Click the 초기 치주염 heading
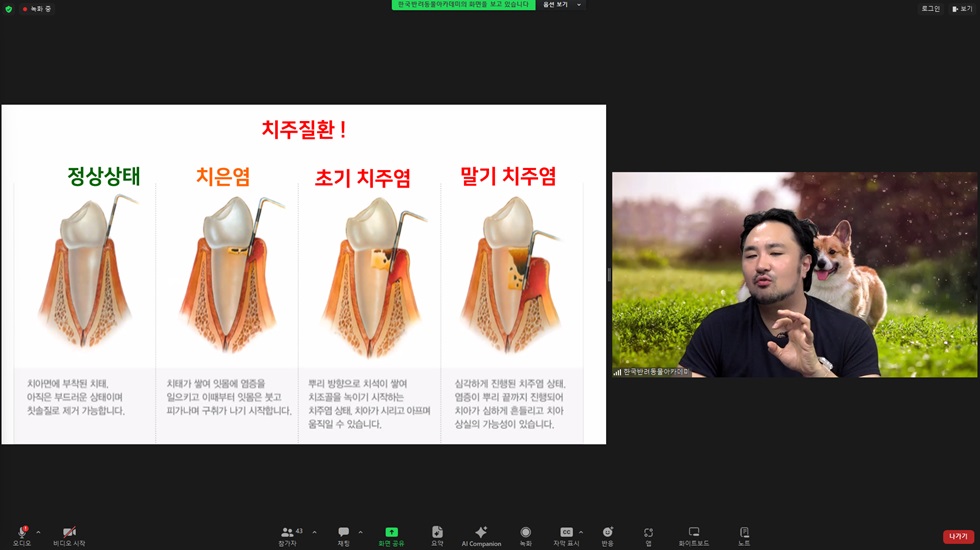The image size is (980, 550). (362, 178)
